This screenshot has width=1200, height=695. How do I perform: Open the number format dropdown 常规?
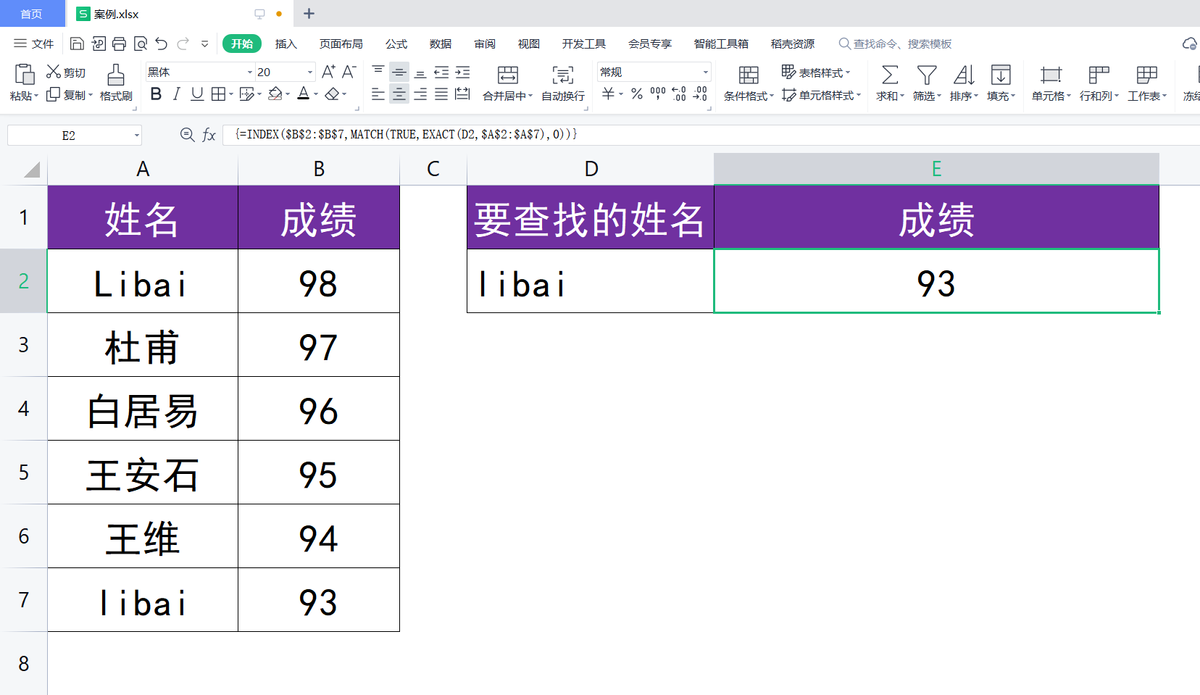coord(705,72)
